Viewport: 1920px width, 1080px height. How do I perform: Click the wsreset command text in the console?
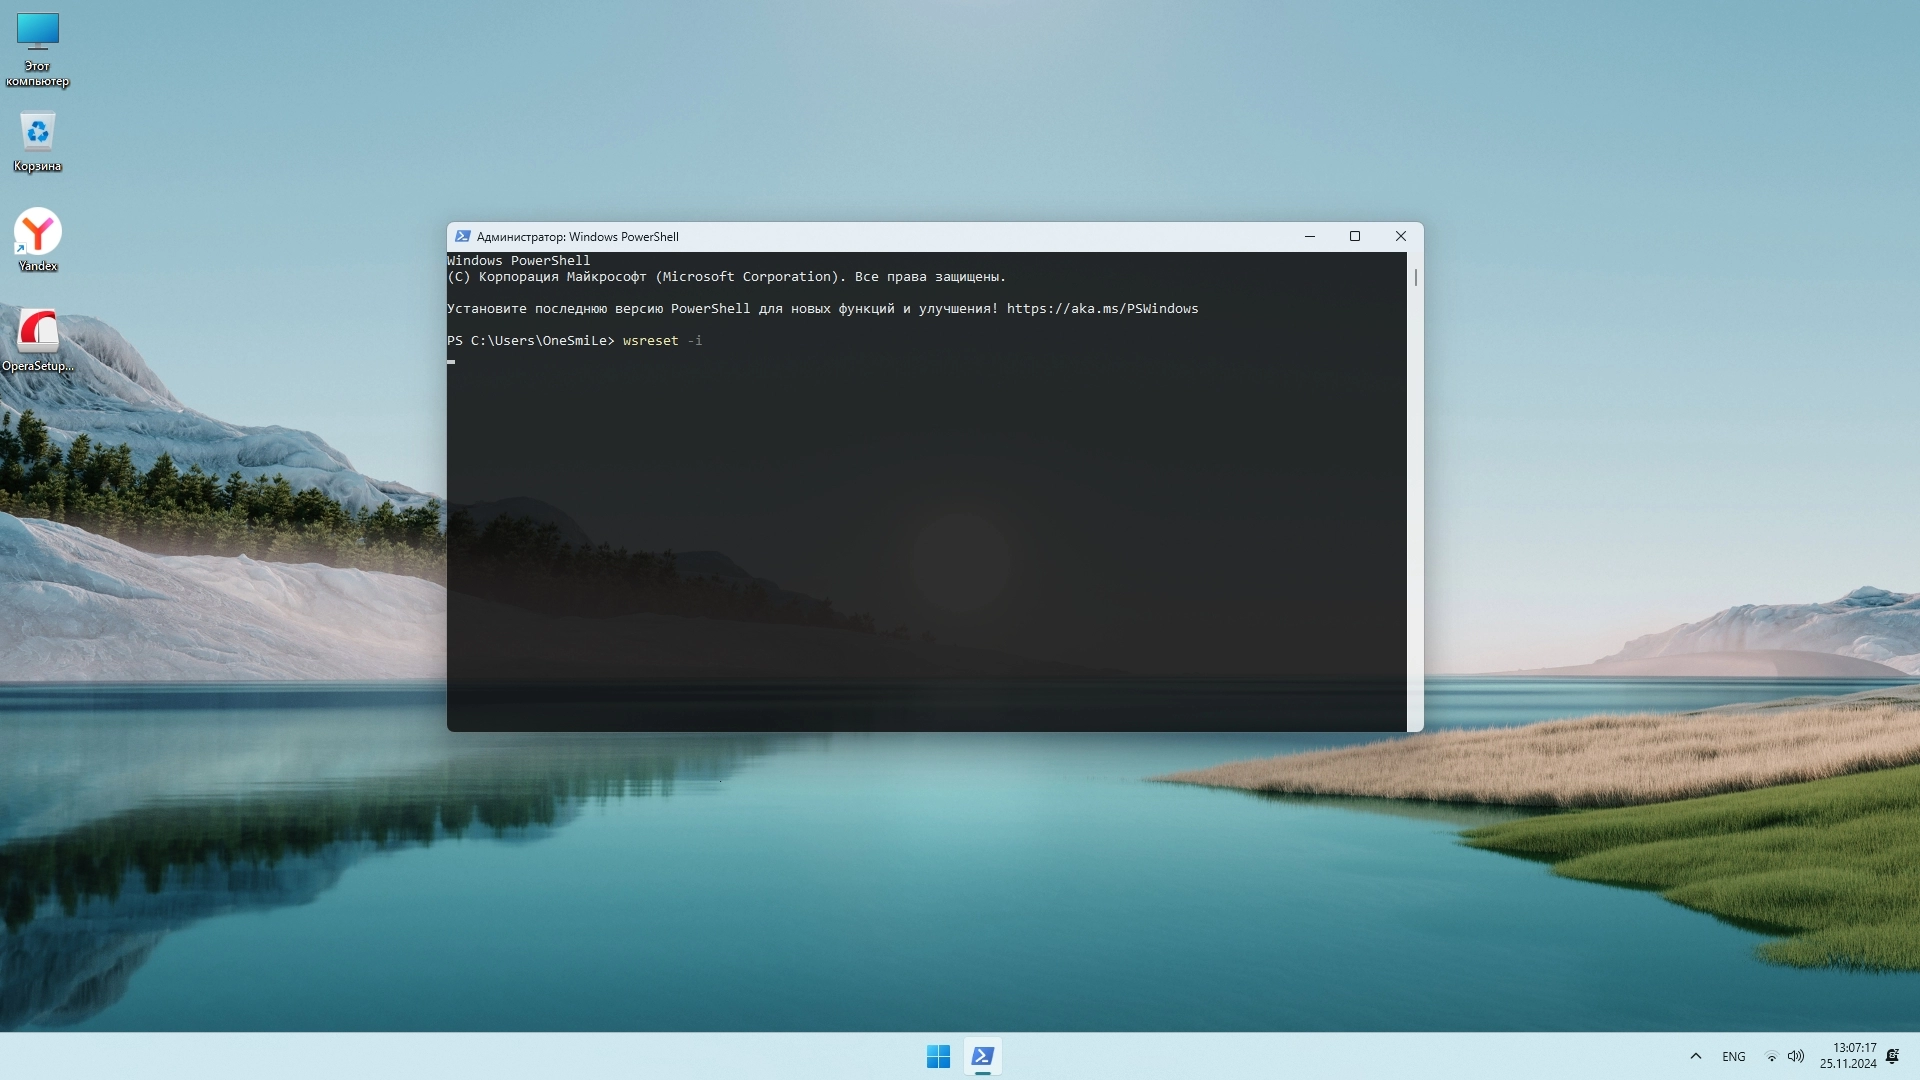(650, 341)
